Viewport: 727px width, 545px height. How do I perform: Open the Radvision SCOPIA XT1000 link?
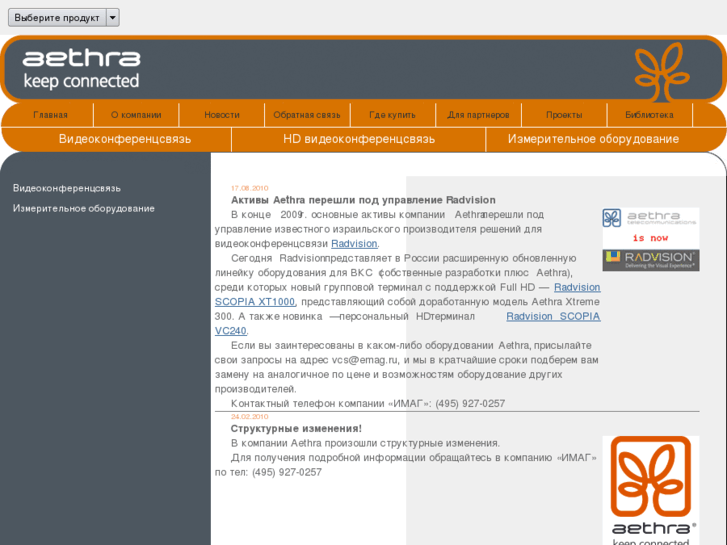click(577, 288)
